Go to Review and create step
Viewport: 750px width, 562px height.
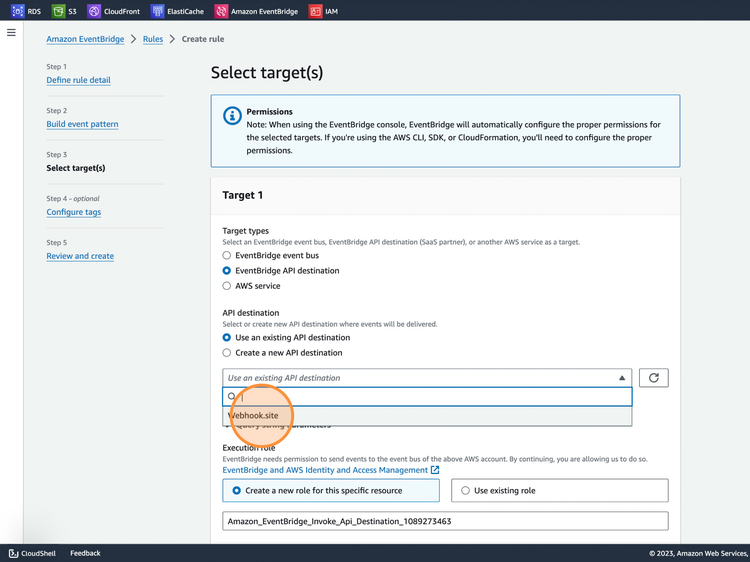[x=80, y=256]
